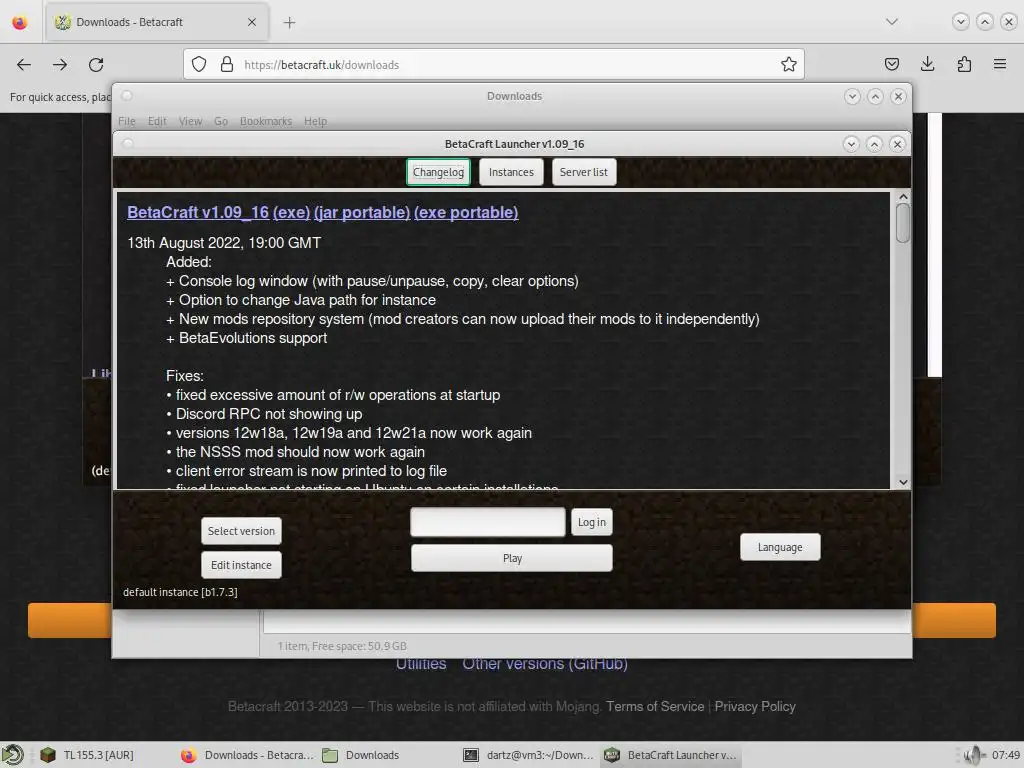Open the Terms of Service link

[x=655, y=707]
